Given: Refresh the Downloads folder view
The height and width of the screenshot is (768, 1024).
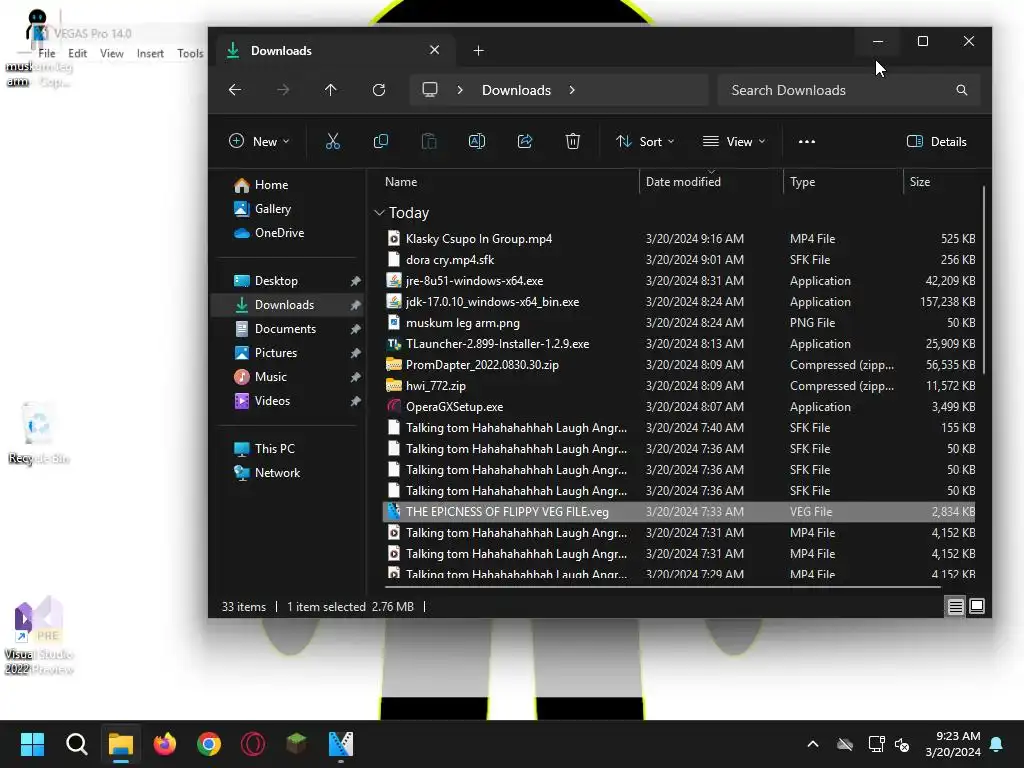Looking at the screenshot, I should coord(379,90).
